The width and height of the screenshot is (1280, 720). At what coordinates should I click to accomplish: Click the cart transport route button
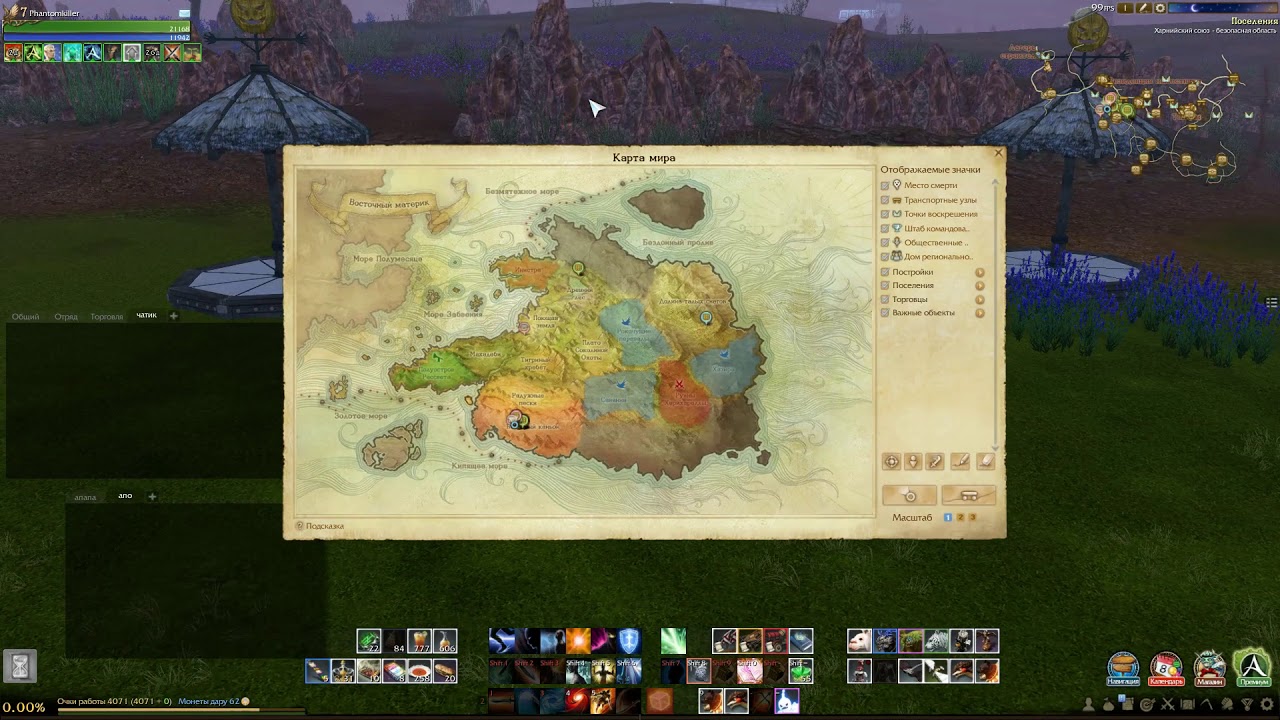click(x=969, y=495)
